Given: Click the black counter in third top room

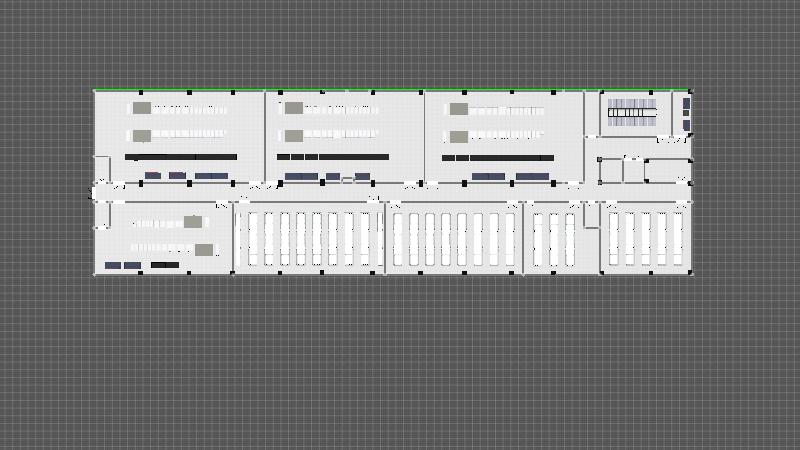Looking at the screenshot, I should pyautogui.click(x=497, y=158).
